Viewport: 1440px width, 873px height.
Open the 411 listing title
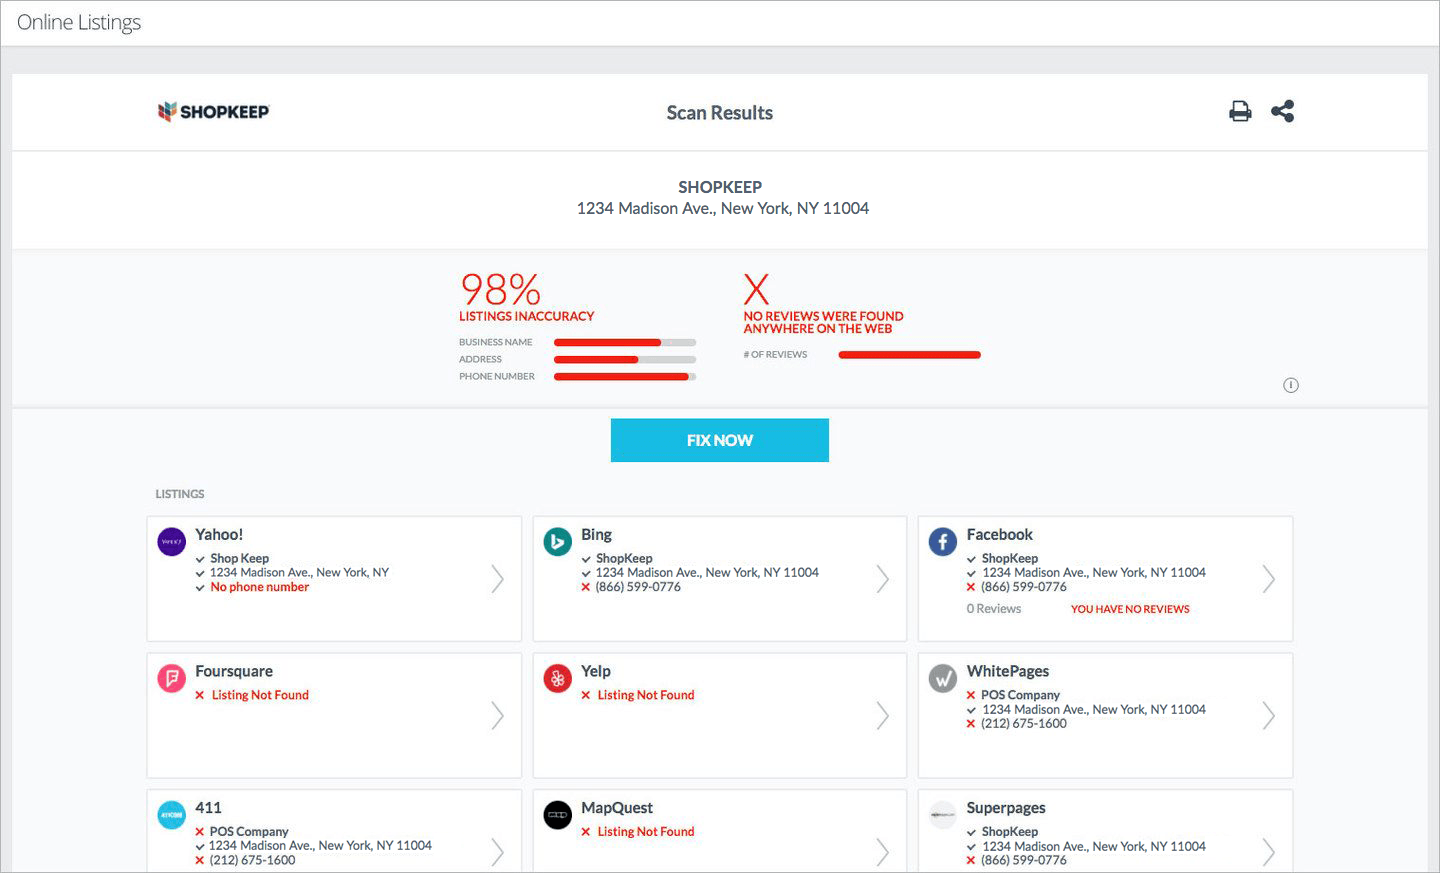(208, 808)
